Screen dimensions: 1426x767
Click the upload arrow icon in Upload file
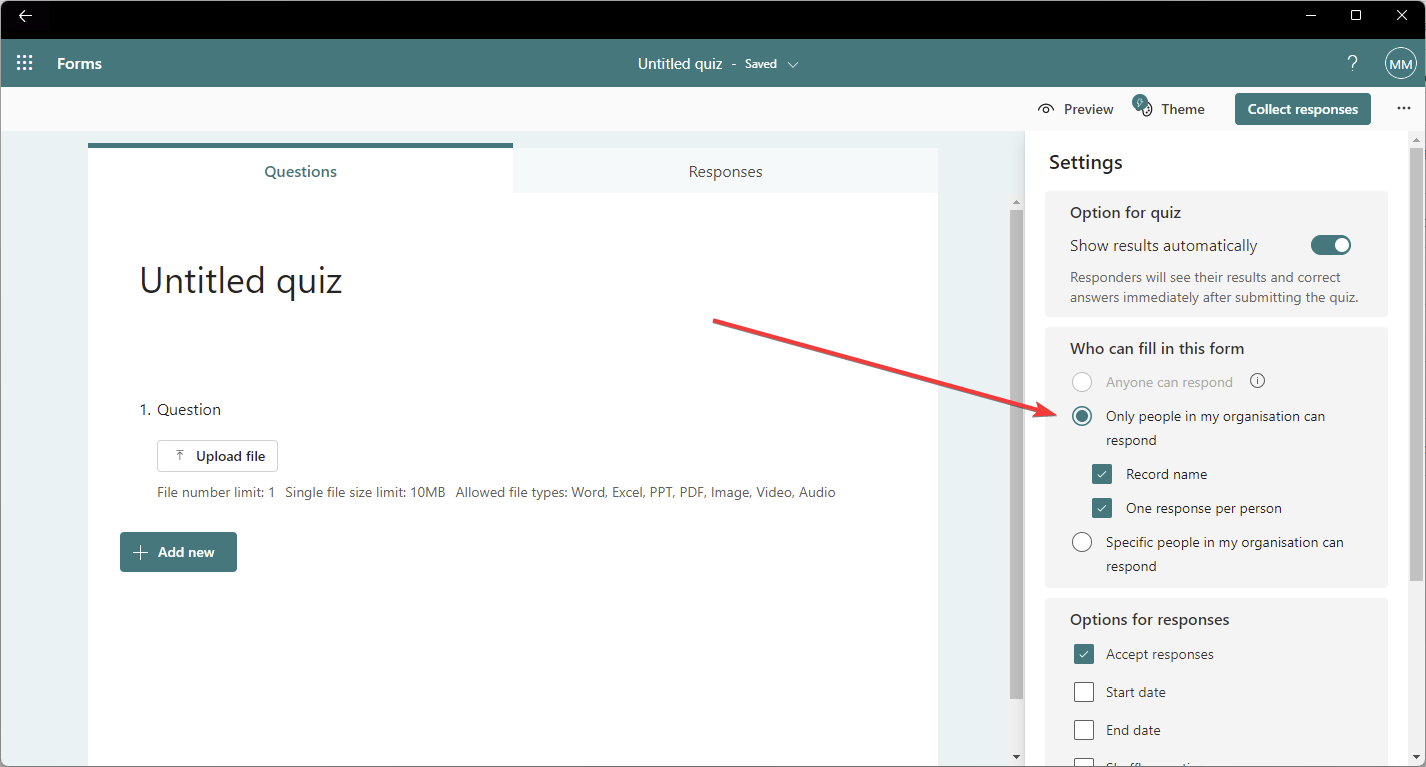click(x=179, y=455)
